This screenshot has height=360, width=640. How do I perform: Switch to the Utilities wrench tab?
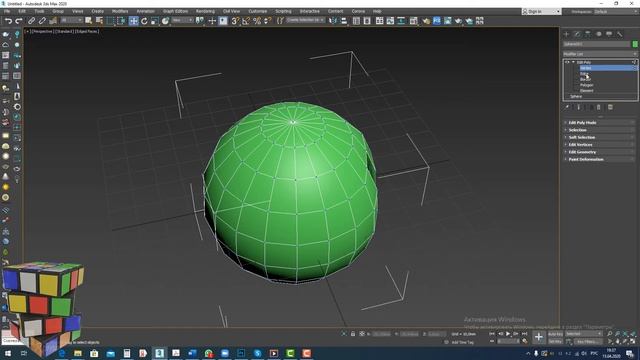(620, 34)
